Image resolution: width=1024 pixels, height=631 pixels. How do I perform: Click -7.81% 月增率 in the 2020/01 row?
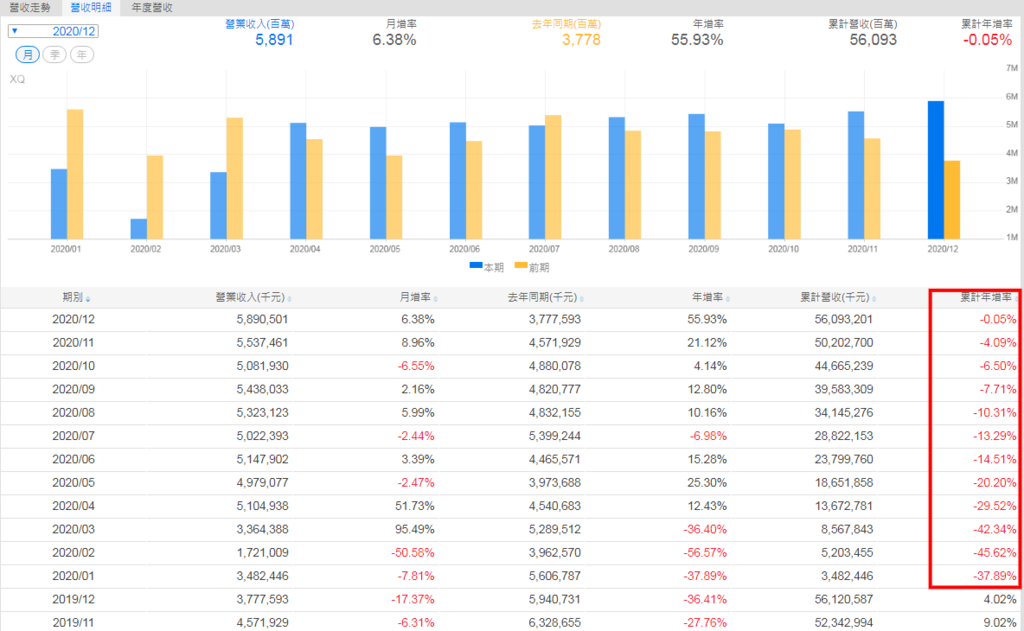[416, 576]
